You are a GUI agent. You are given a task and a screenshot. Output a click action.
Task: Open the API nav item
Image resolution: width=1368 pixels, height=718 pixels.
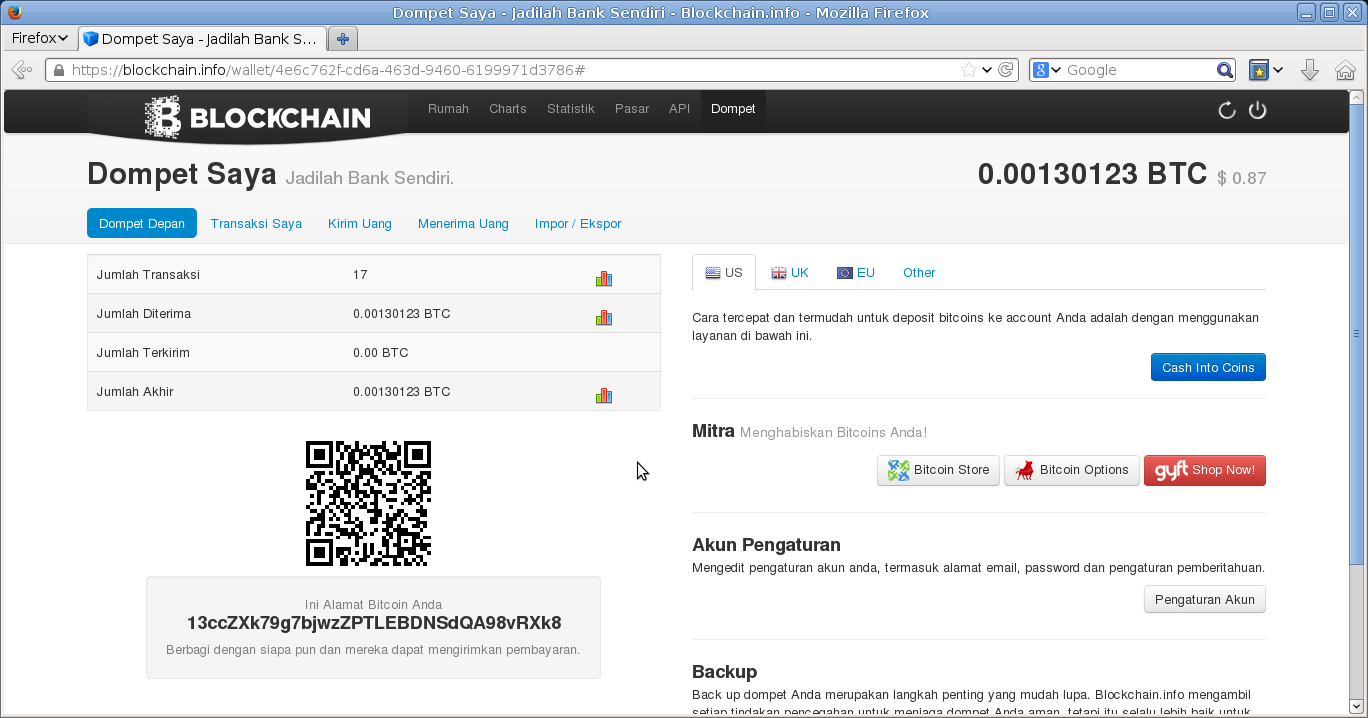[680, 109]
